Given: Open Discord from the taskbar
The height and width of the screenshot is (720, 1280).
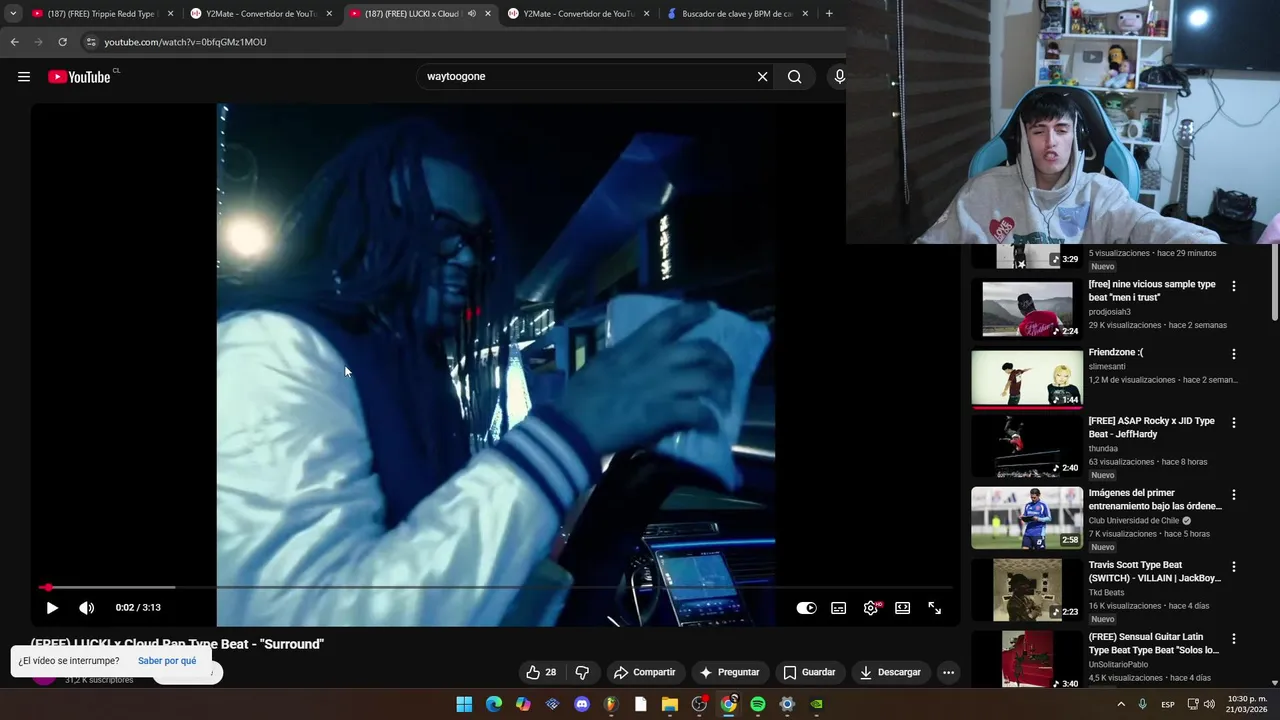Looking at the screenshot, I should [x=582, y=704].
